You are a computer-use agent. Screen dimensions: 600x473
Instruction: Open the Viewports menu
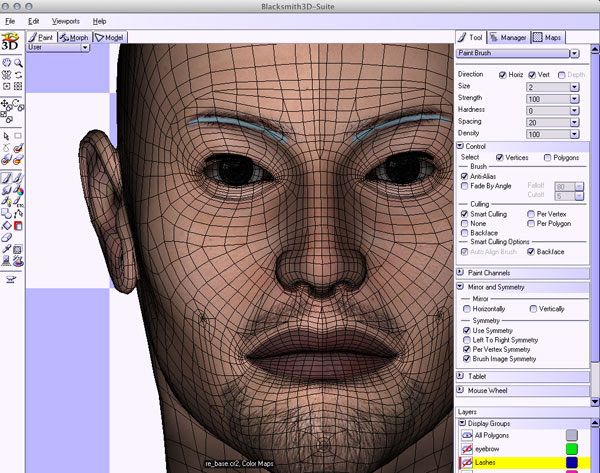tap(63, 20)
